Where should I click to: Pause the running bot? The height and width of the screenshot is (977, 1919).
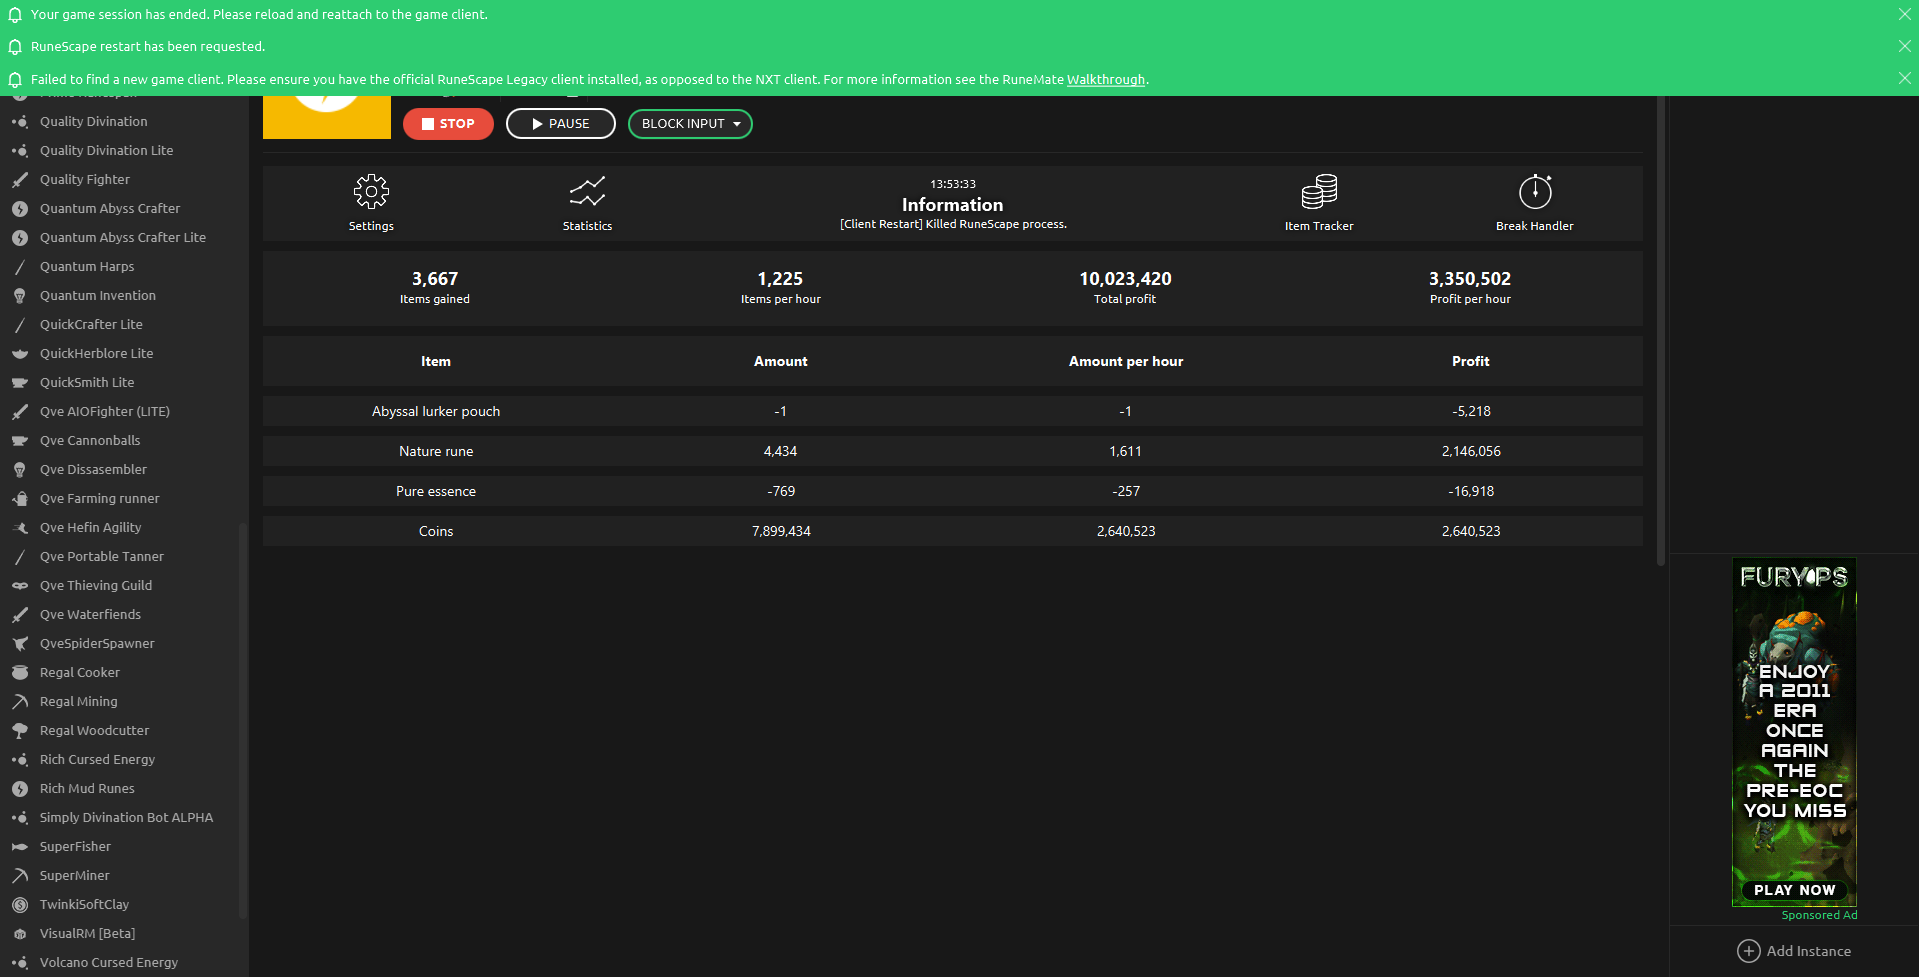tap(560, 124)
